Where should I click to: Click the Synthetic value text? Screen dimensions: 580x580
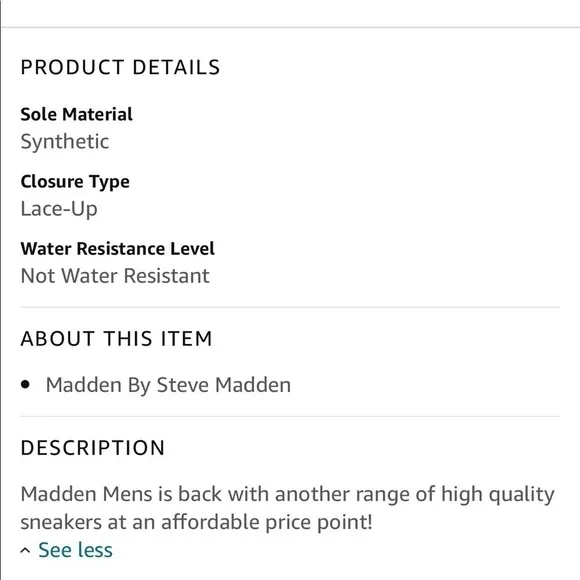(65, 142)
